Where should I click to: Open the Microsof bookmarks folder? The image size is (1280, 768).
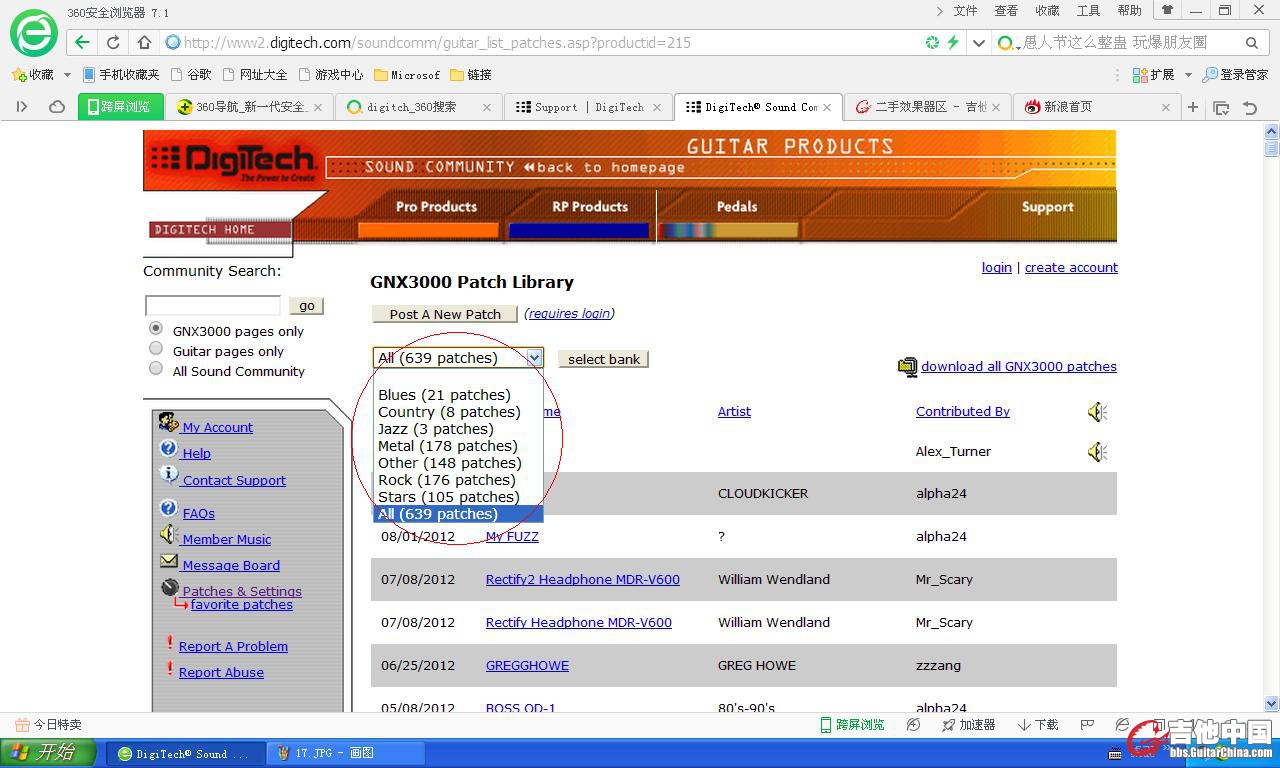click(407, 75)
